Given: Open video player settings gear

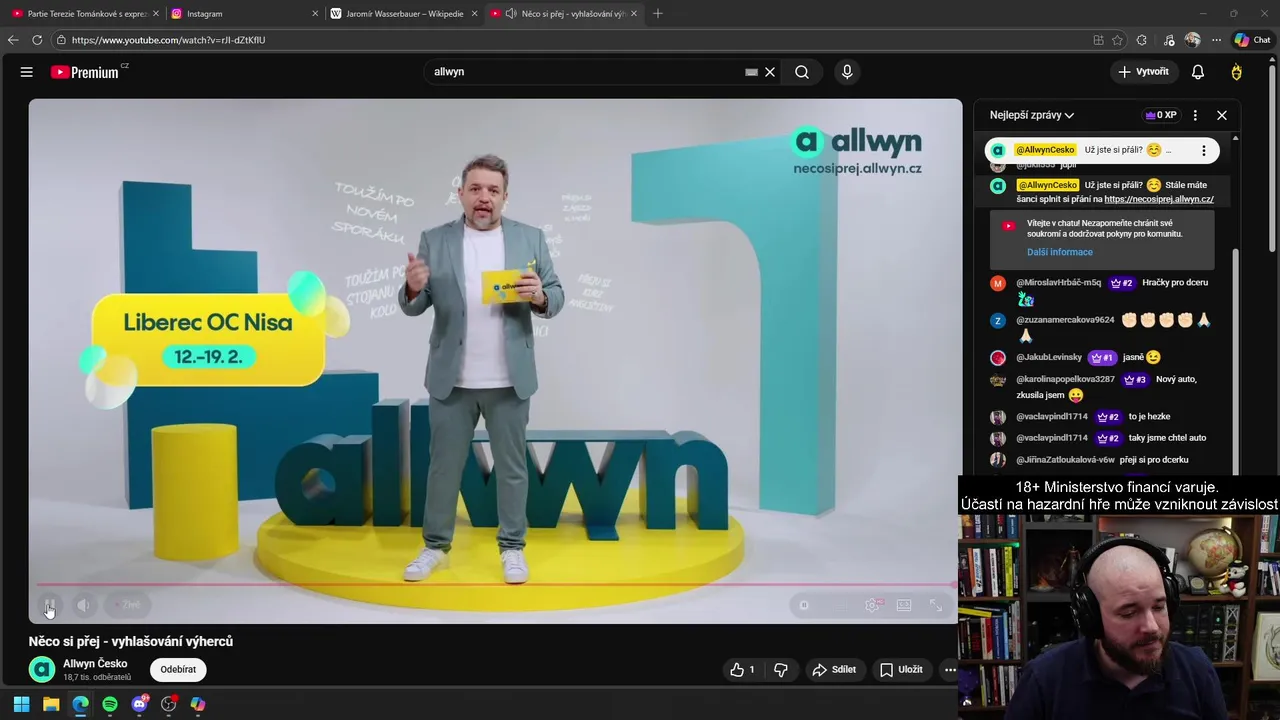Looking at the screenshot, I should [872, 605].
